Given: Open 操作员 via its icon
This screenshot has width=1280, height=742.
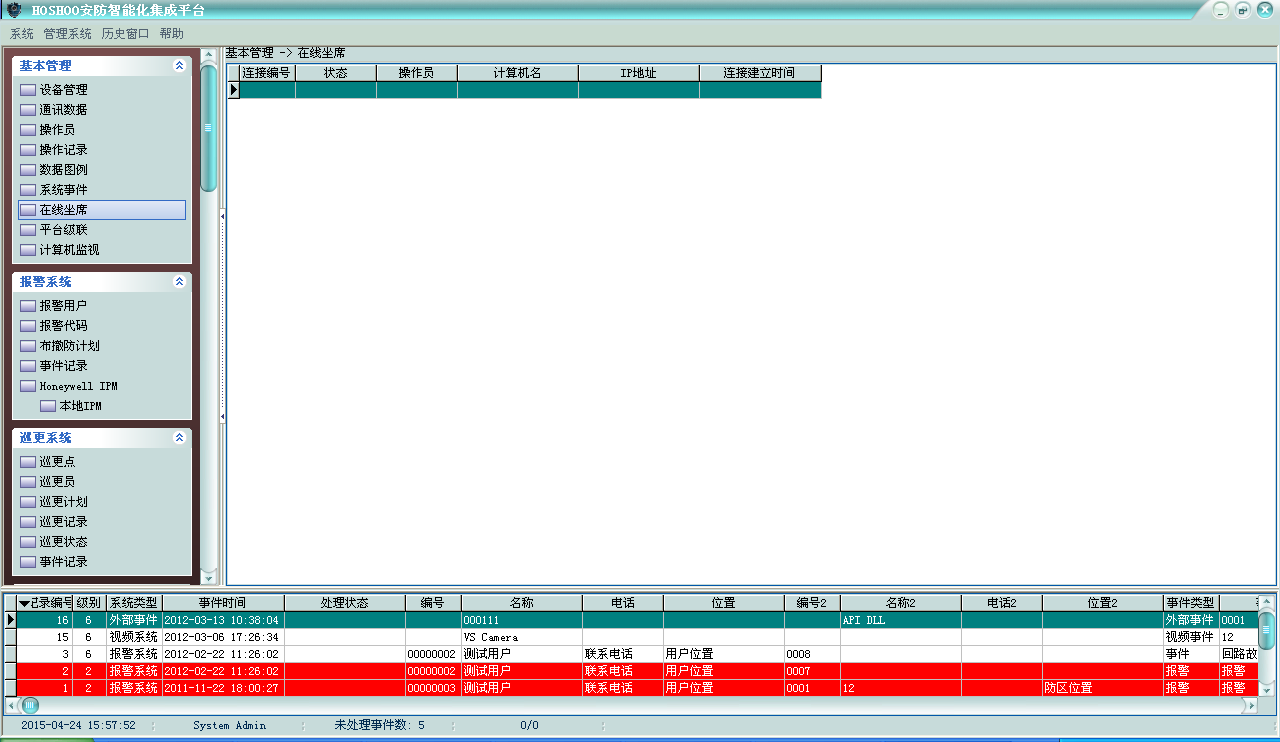Looking at the screenshot, I should [28, 130].
